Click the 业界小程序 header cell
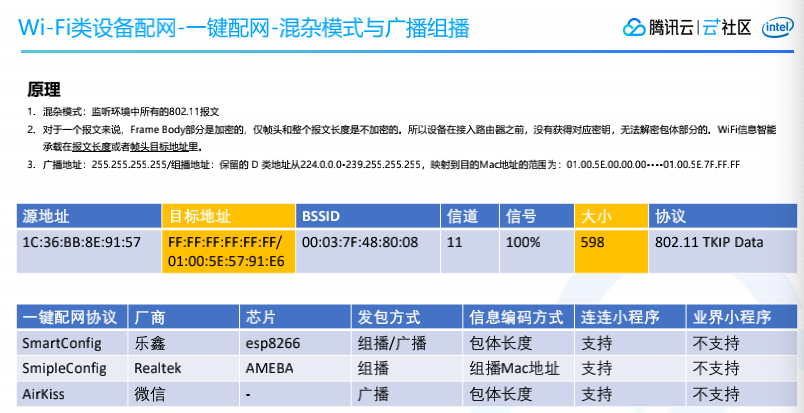This screenshot has width=804, height=413. [742, 317]
